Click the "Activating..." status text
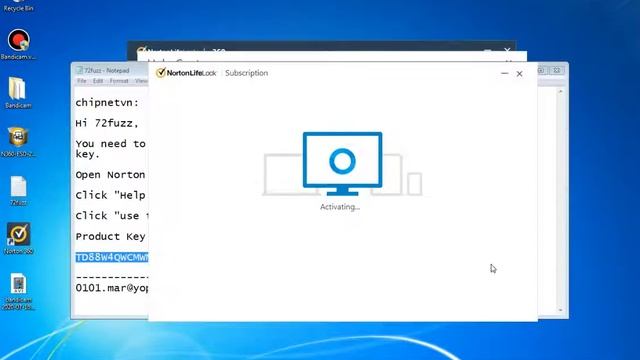This screenshot has height=360, width=640. (340, 207)
